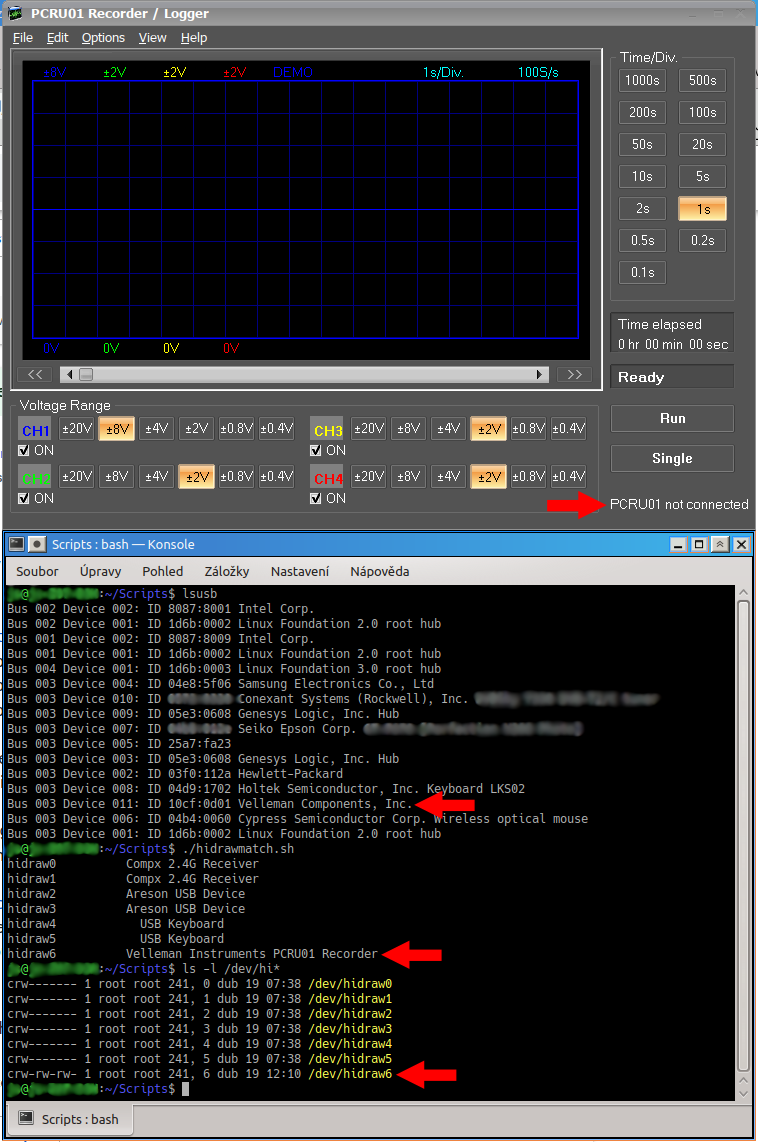Open the Options menu

(x=103, y=38)
